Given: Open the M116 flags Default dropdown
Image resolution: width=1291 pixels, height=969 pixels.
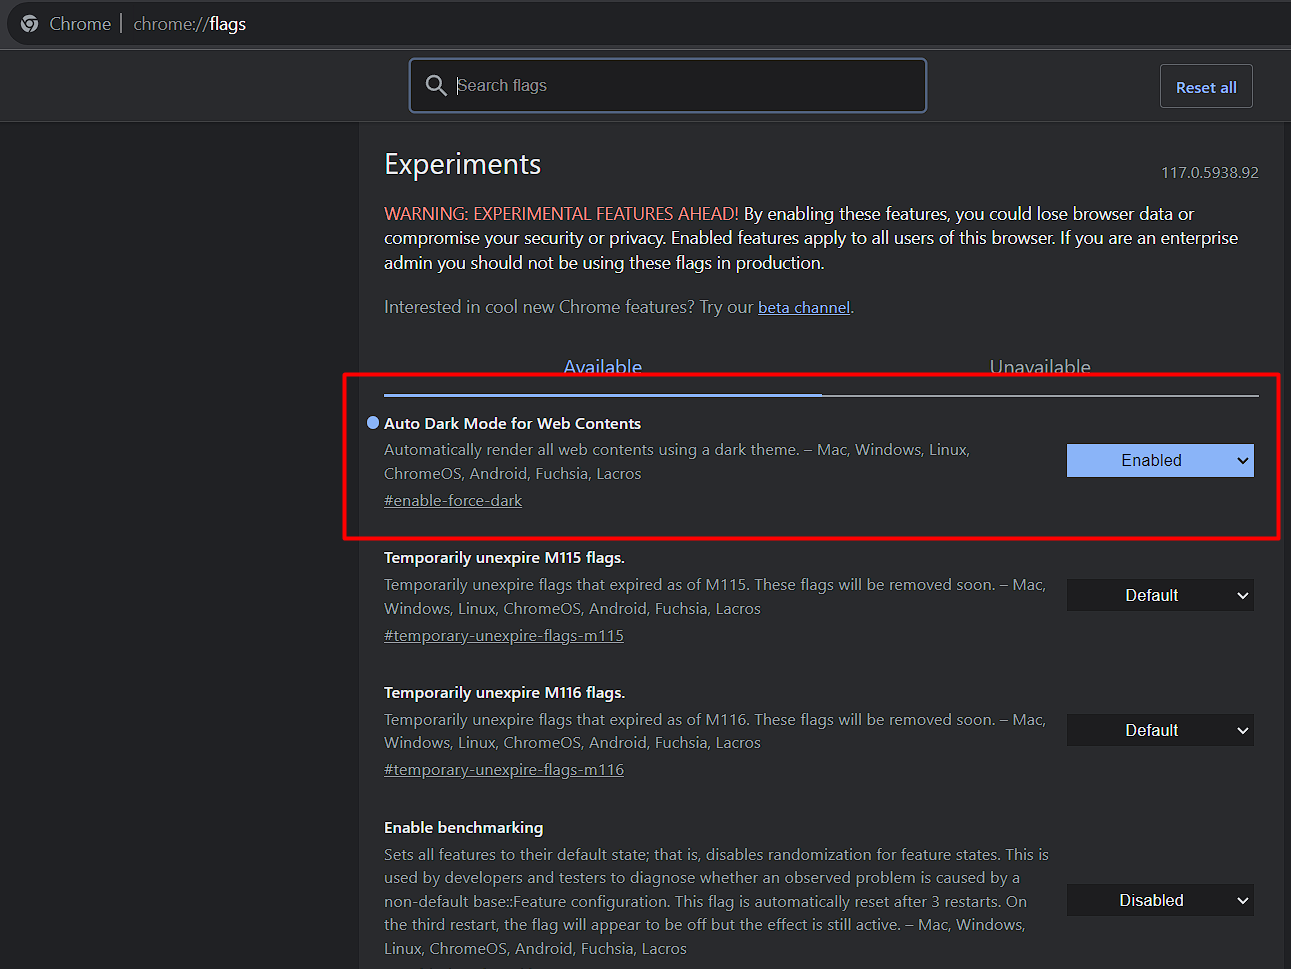Looking at the screenshot, I should click(x=1159, y=731).
